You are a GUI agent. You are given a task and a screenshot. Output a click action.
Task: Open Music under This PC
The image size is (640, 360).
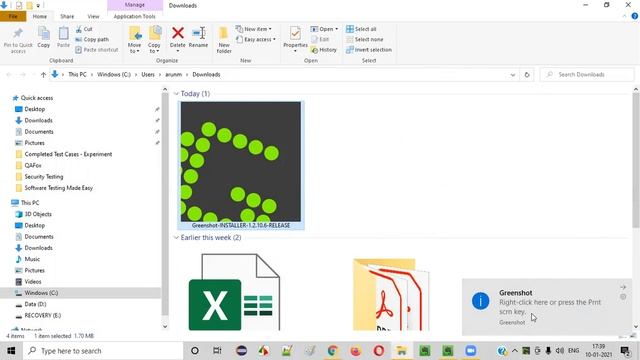[32, 259]
